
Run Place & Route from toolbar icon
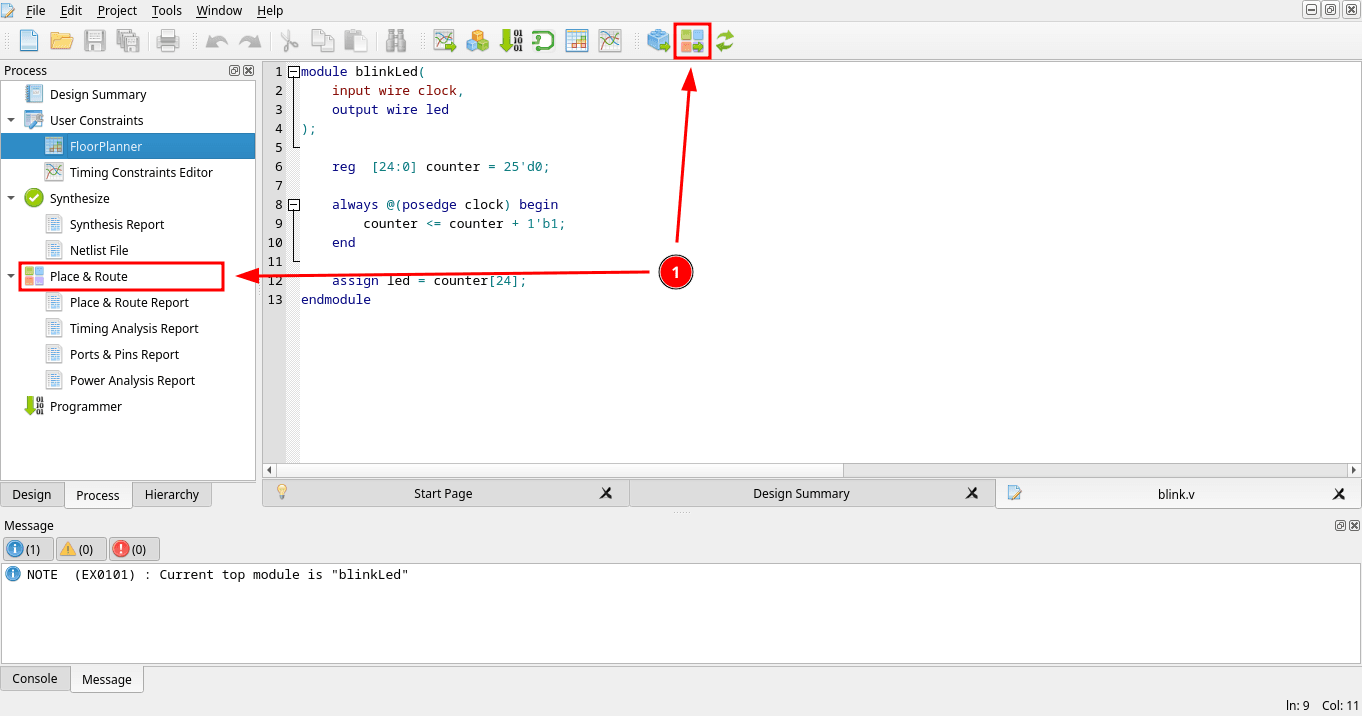692,41
